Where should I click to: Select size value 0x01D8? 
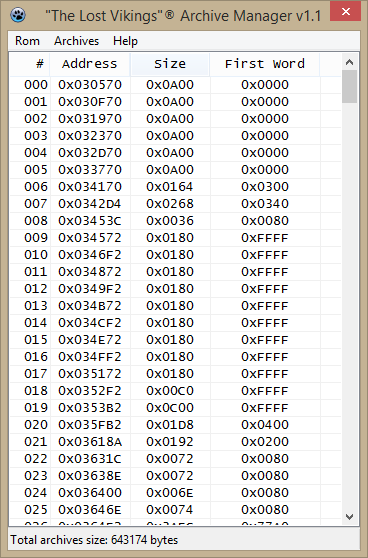coord(170,425)
